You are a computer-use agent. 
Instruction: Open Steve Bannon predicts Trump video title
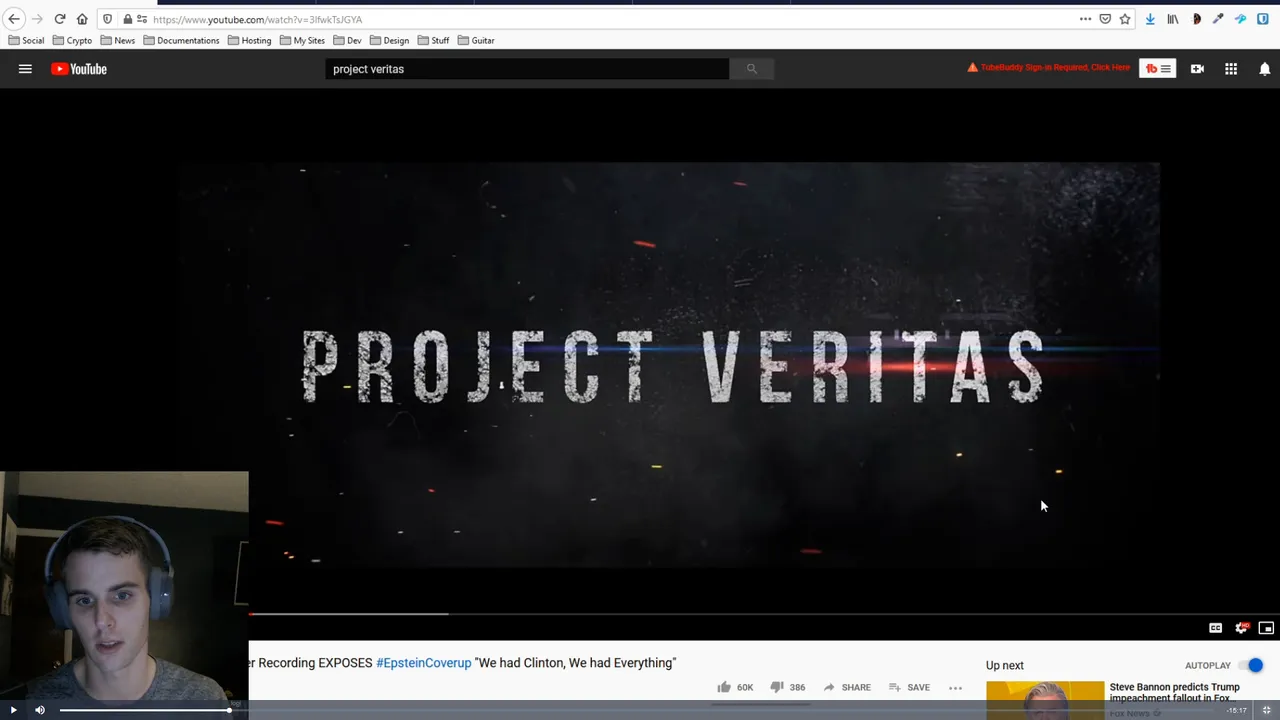point(1174,692)
